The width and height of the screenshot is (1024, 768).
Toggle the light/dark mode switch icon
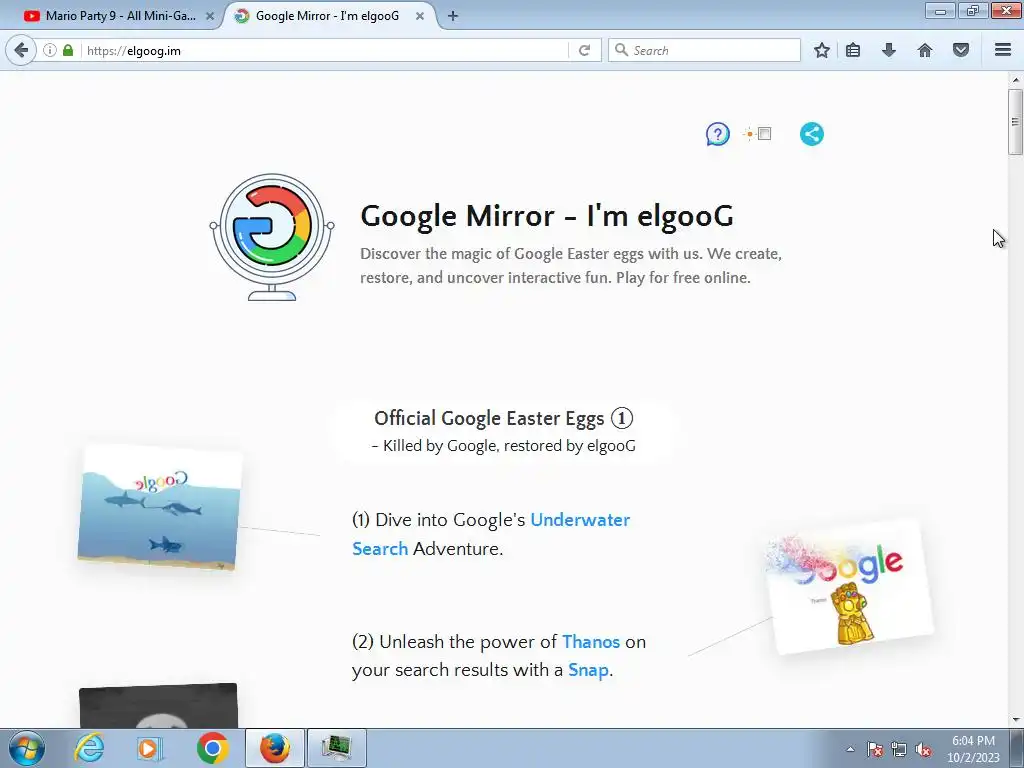(758, 134)
